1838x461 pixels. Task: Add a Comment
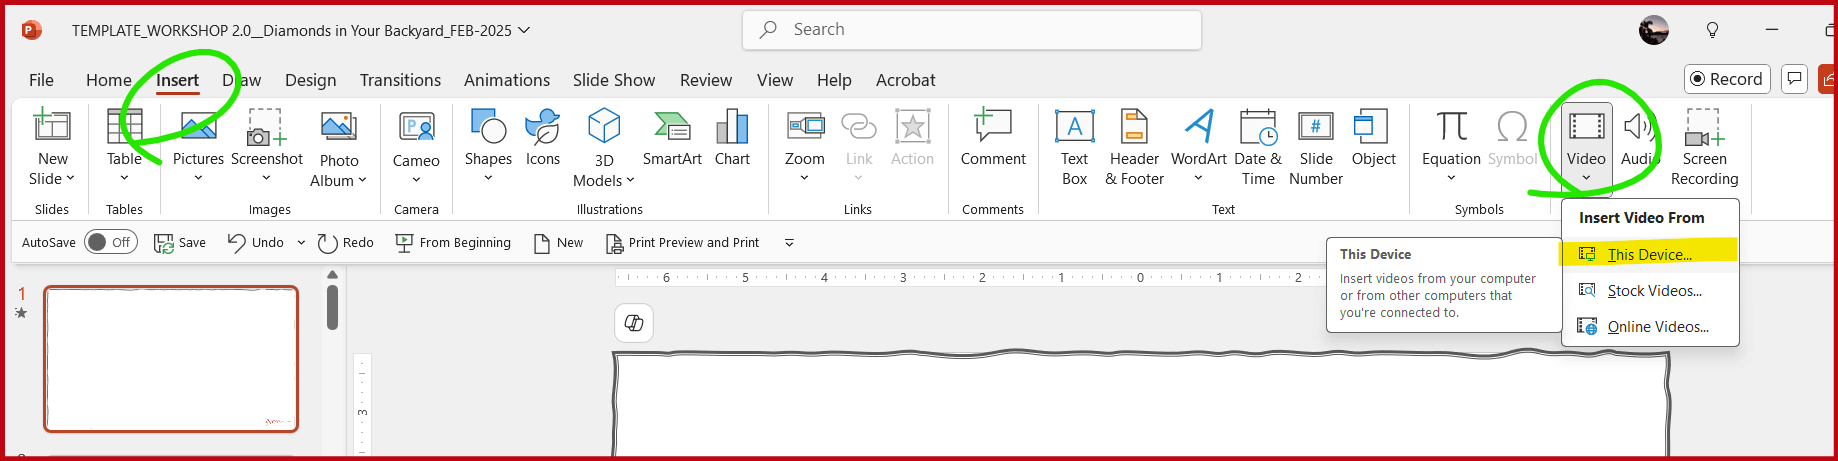(993, 138)
